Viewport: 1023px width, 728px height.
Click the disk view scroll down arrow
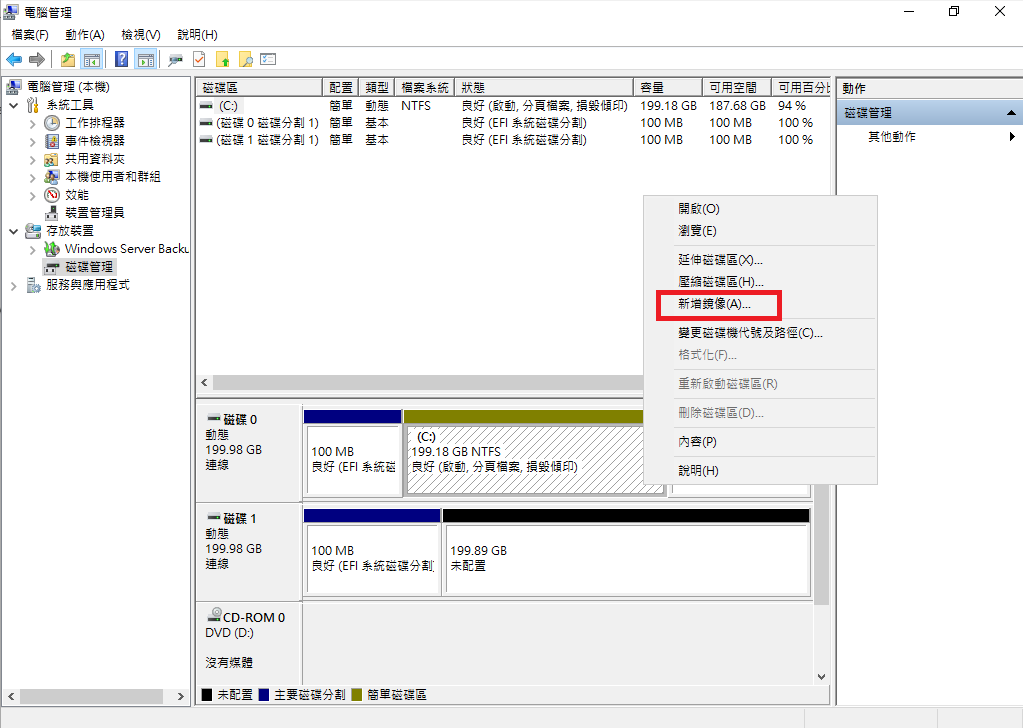(821, 677)
